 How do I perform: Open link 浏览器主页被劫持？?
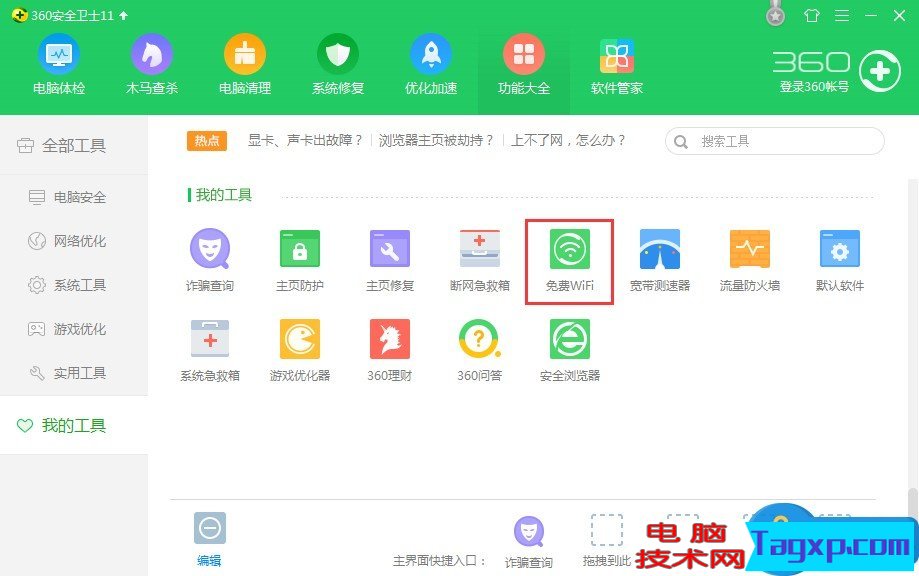[x=435, y=141]
